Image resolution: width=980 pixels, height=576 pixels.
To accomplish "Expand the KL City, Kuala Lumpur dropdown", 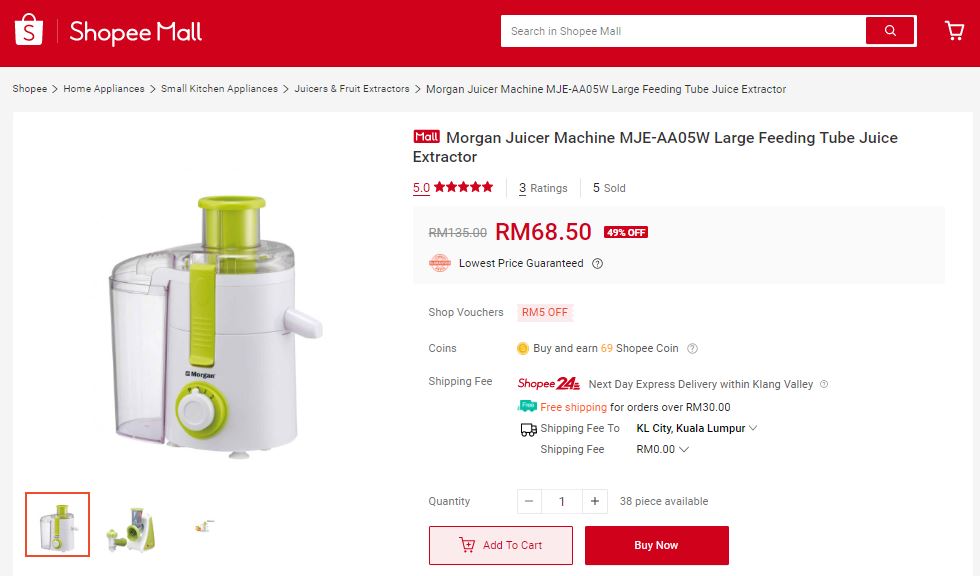I will (696, 429).
